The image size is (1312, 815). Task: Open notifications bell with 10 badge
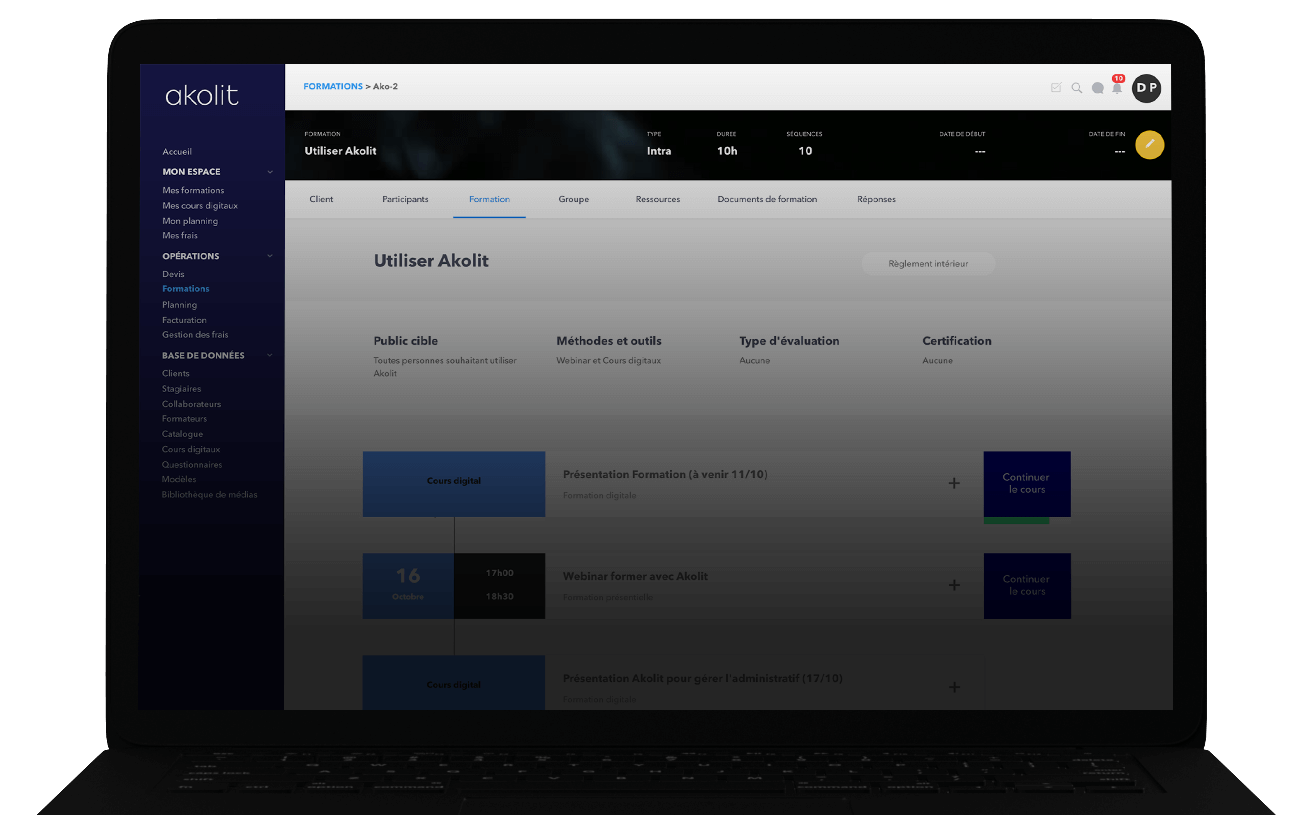(1118, 86)
